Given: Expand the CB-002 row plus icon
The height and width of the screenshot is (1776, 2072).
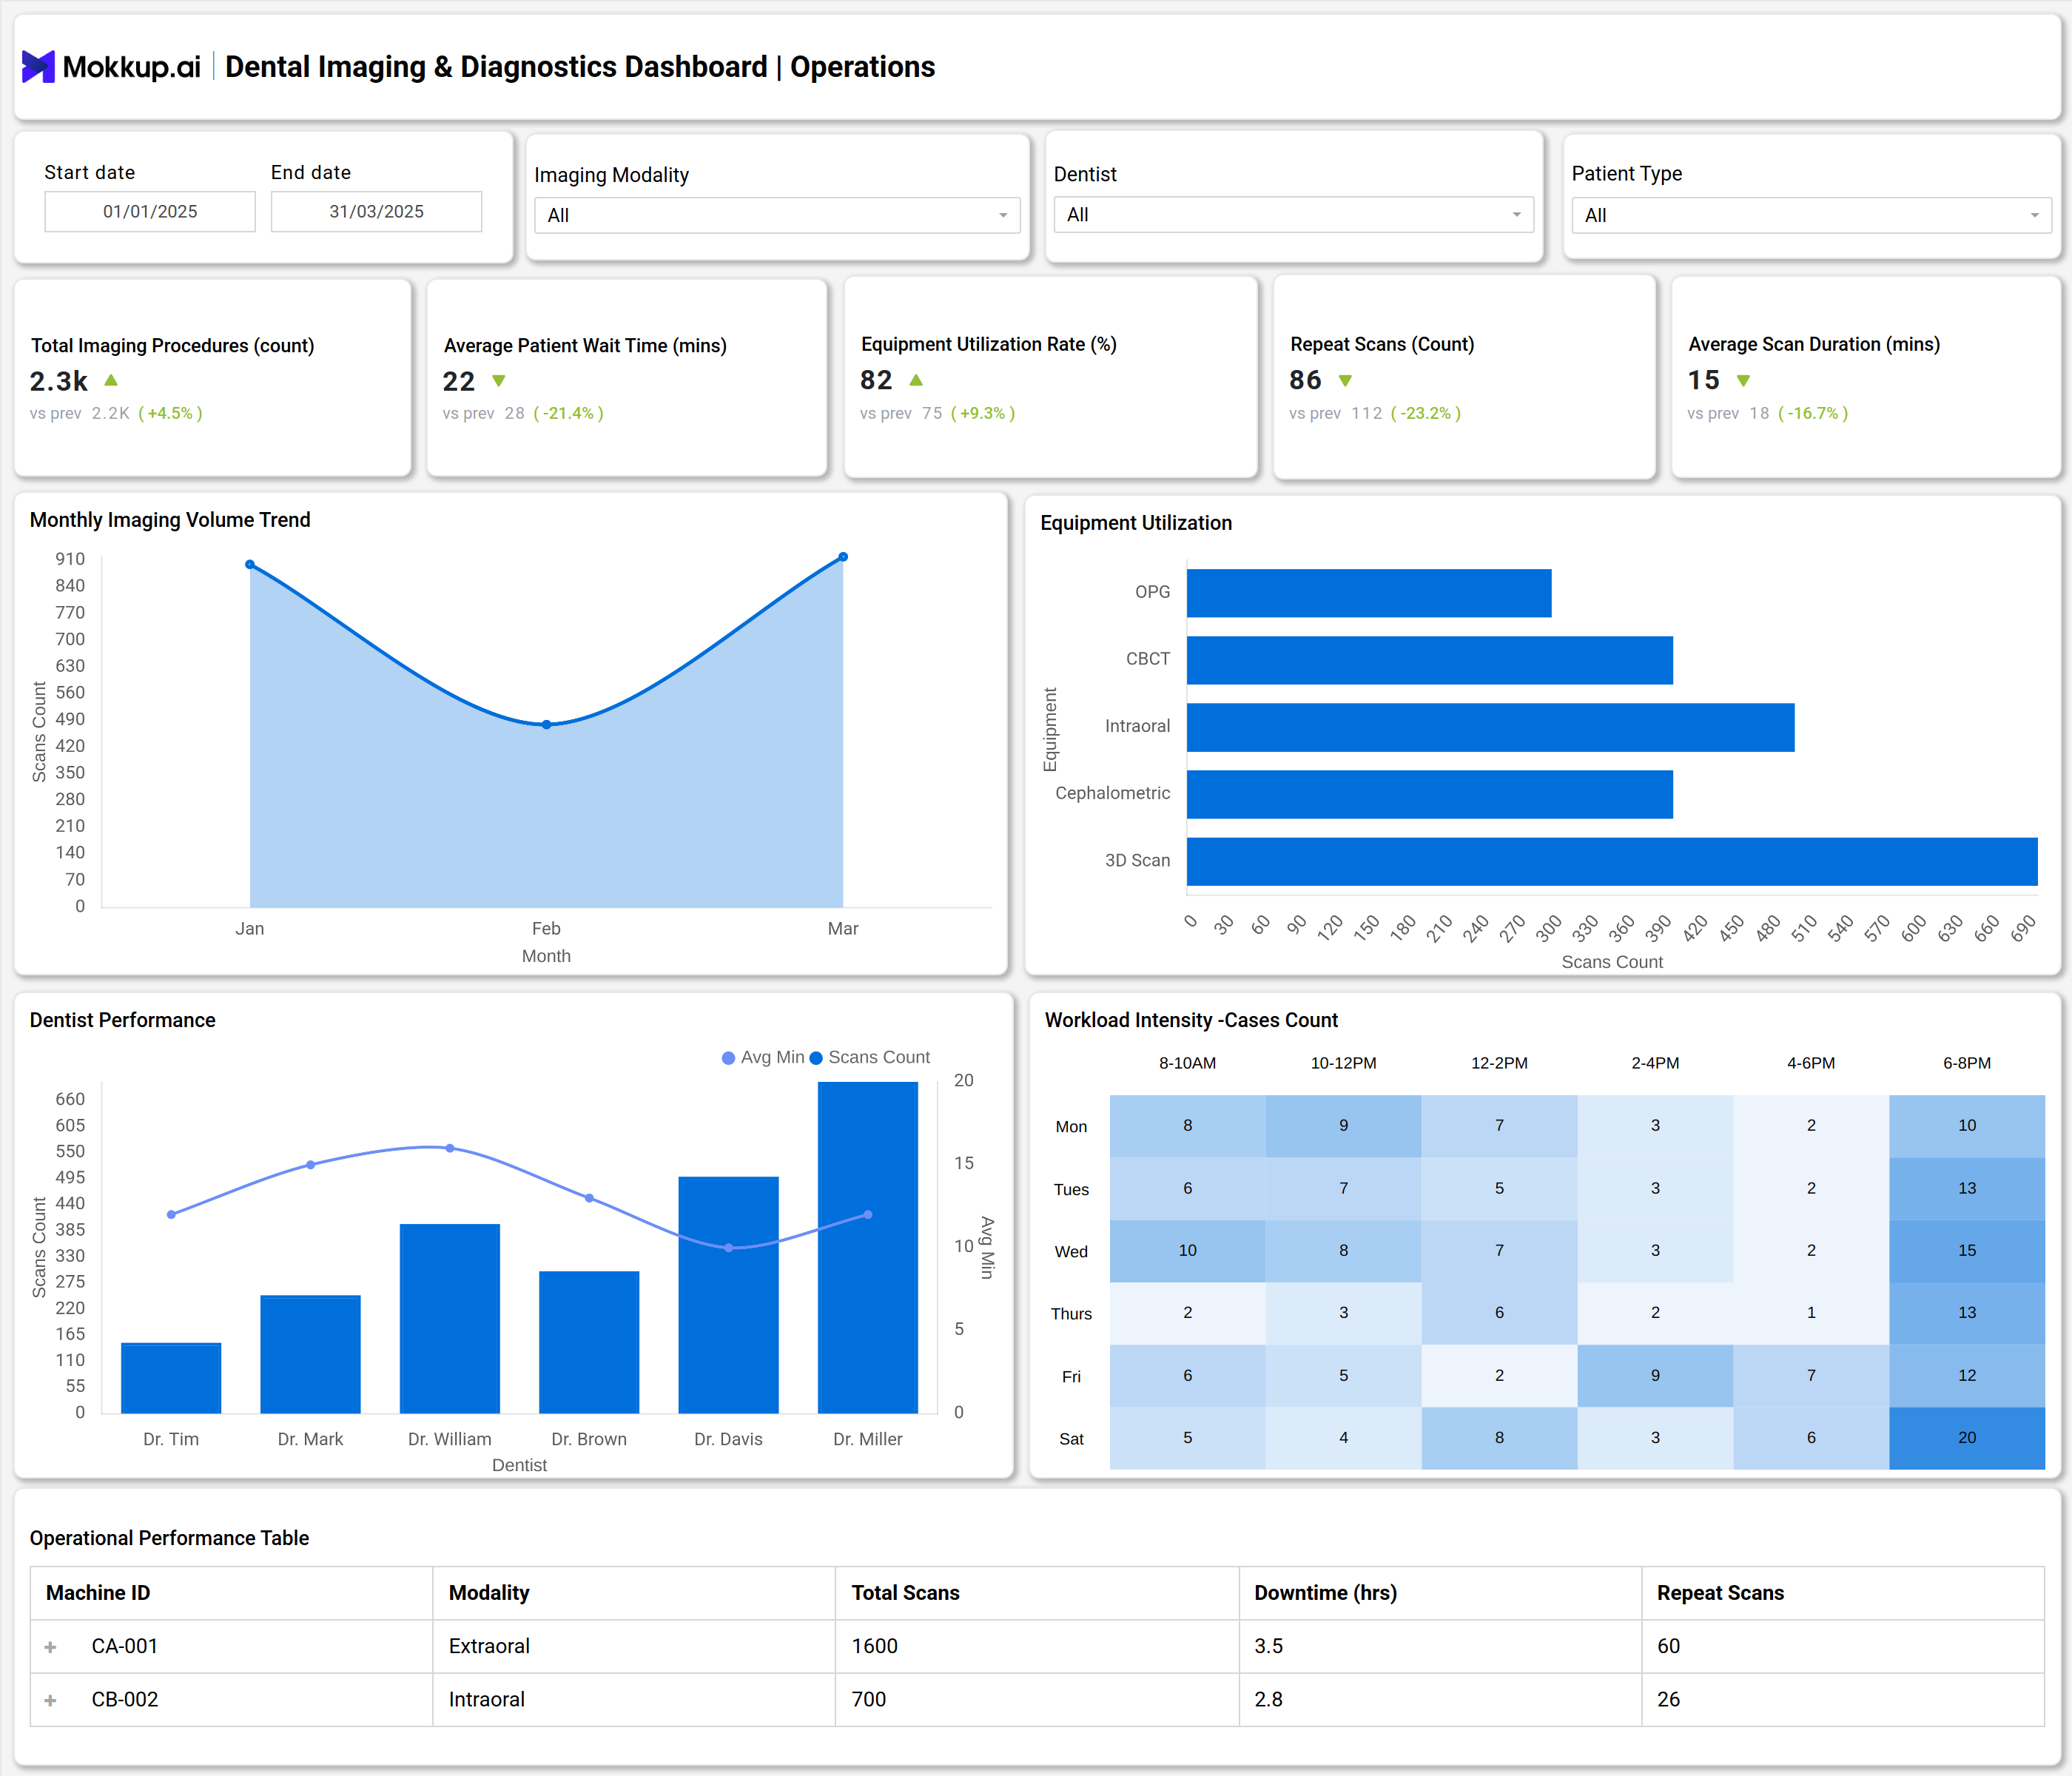Looking at the screenshot, I should coord(51,1700).
